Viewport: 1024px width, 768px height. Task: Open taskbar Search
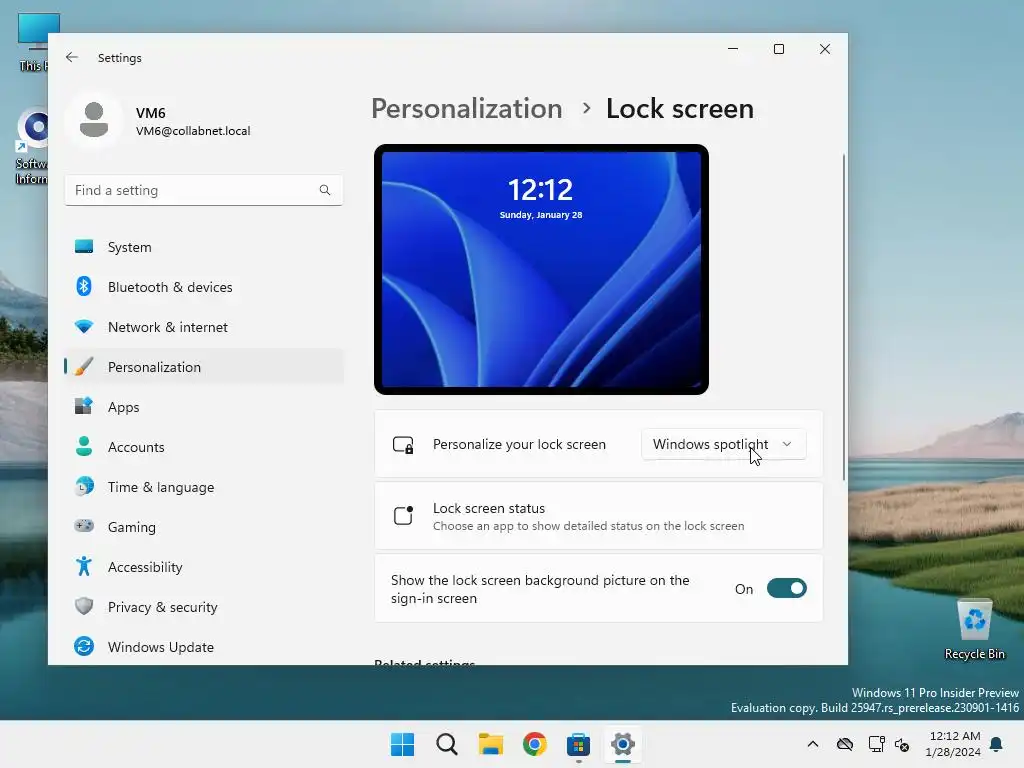point(447,744)
